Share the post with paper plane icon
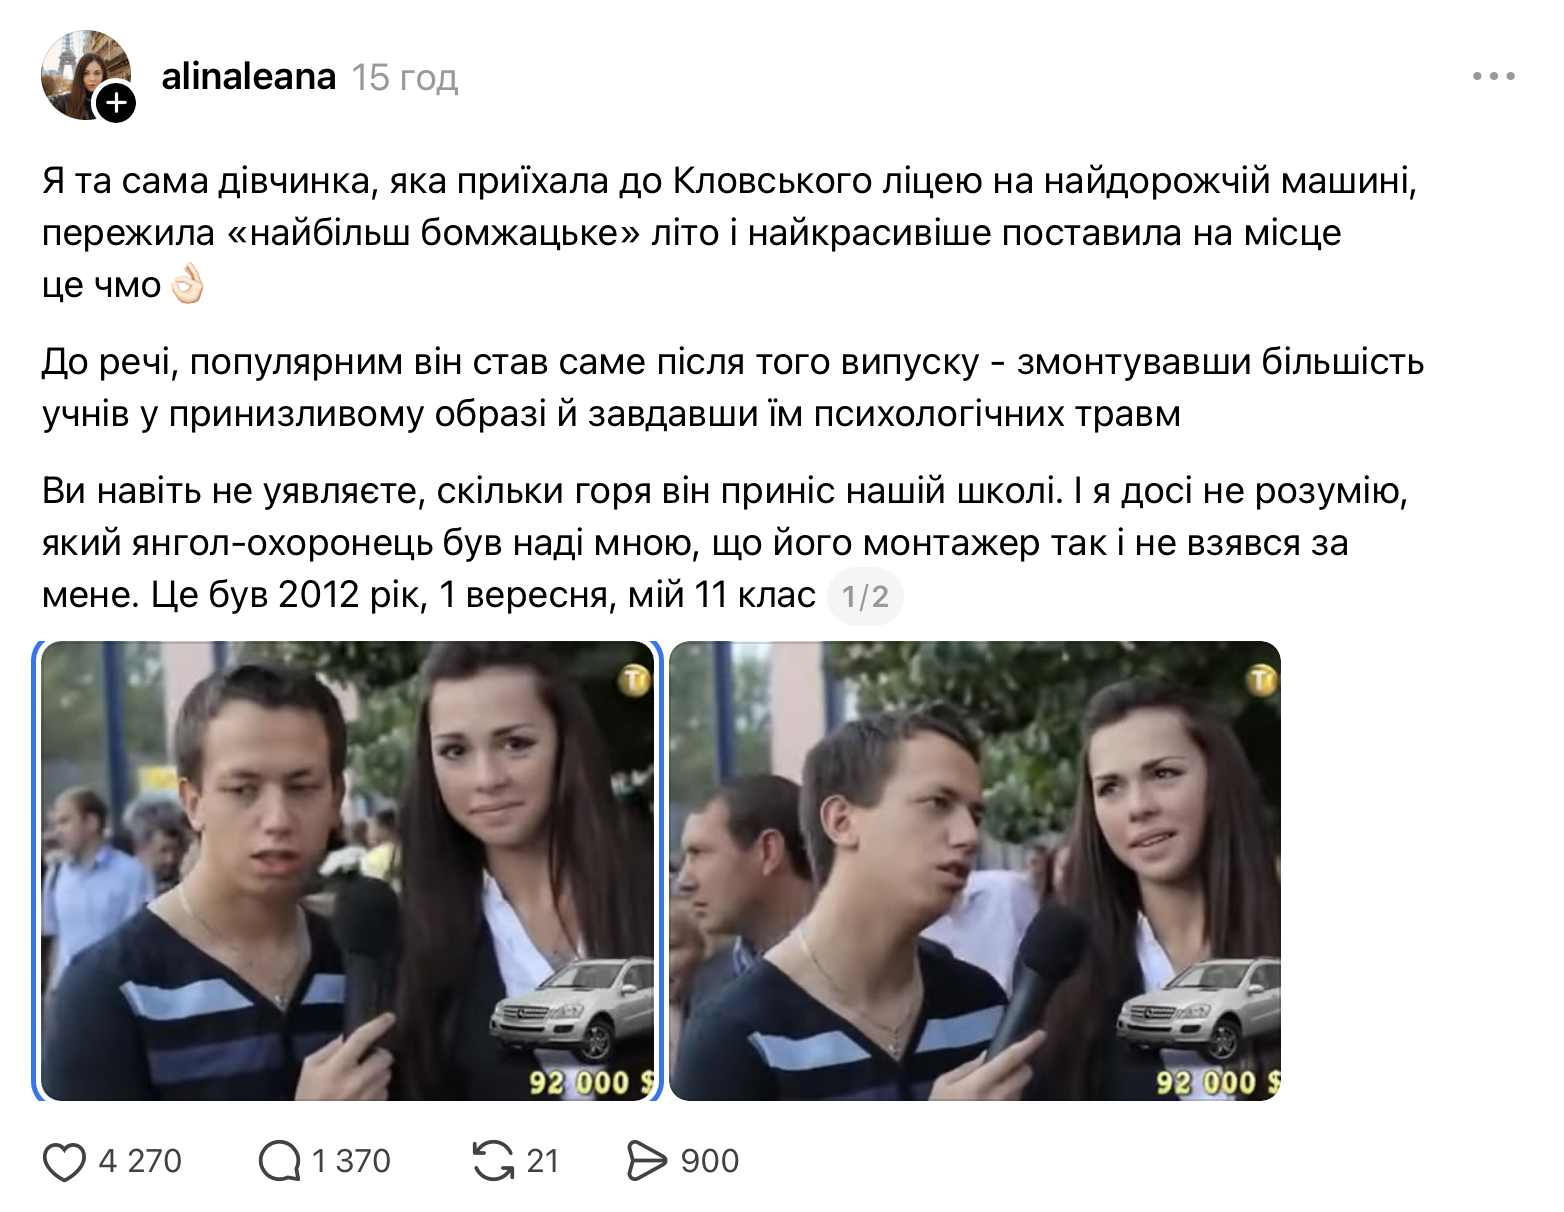This screenshot has width=1564, height=1212. [646, 1161]
